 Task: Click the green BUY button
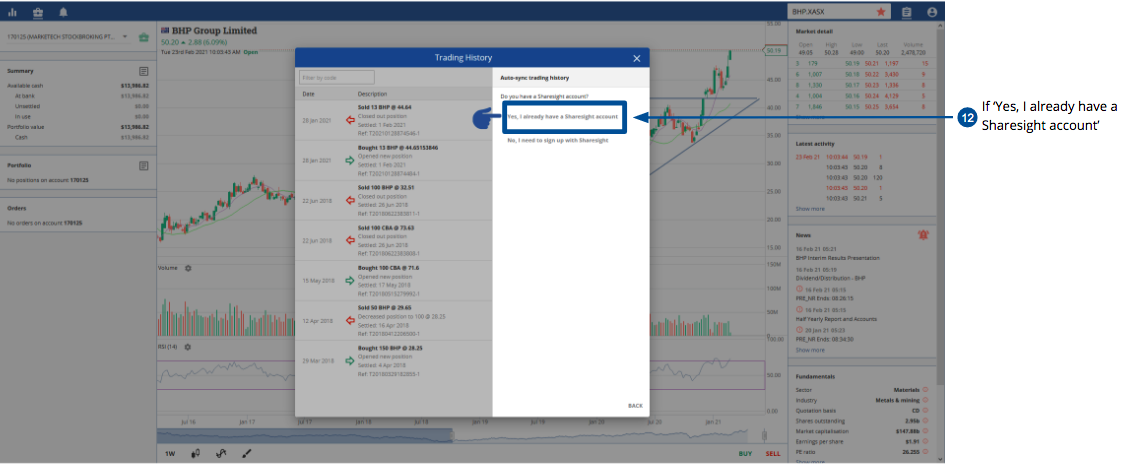[745, 454]
